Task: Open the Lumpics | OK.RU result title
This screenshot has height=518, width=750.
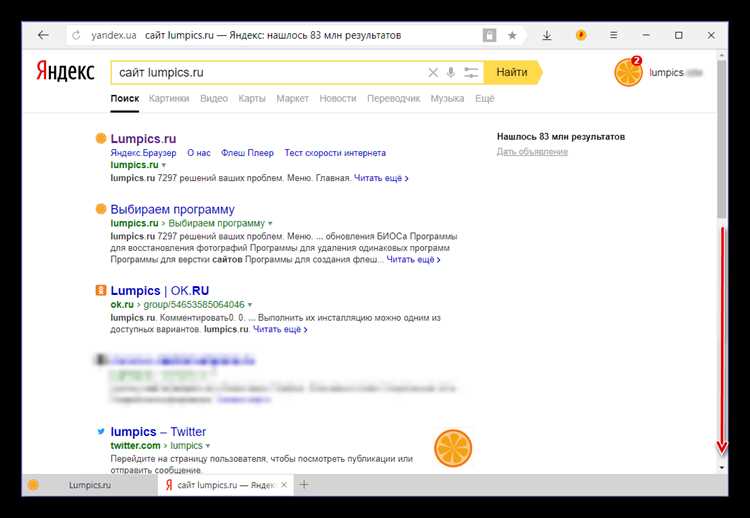Action: (x=160, y=291)
